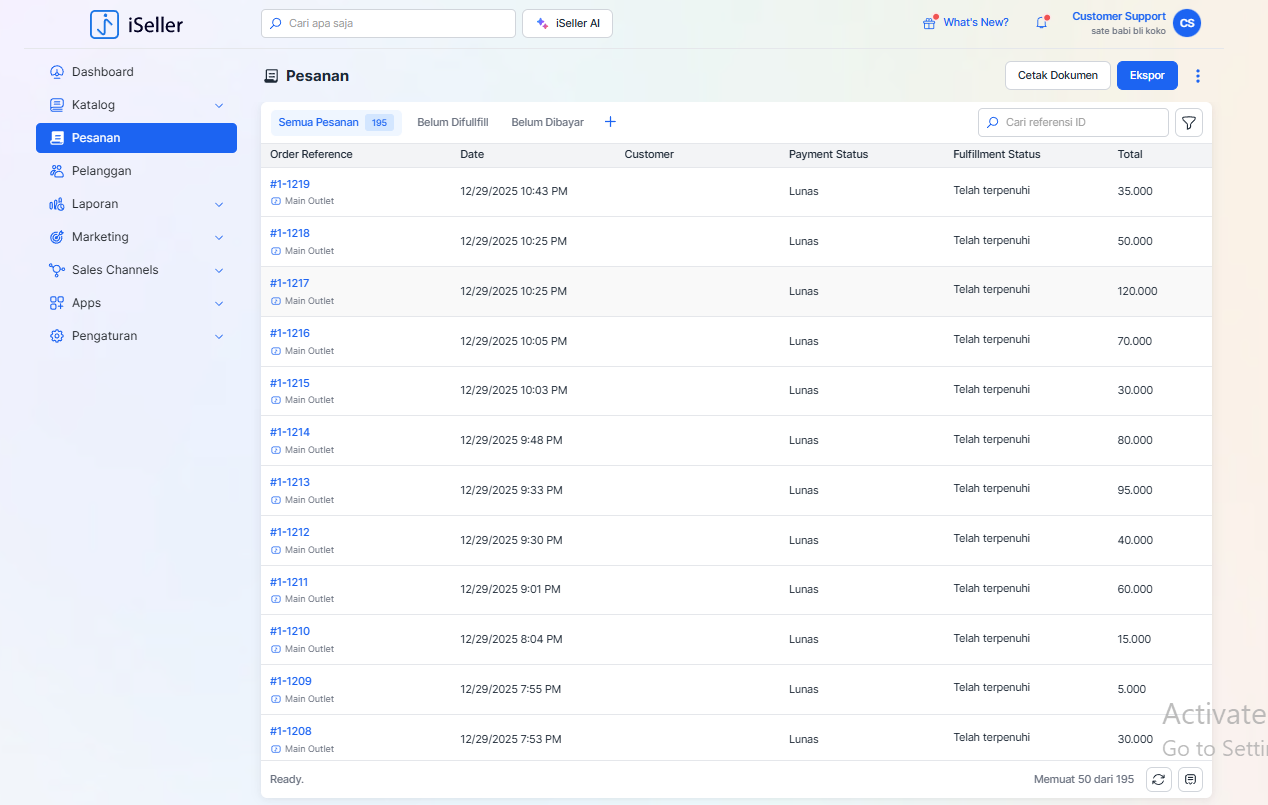1268x805 pixels.
Task: Open the iSeller AI assistant
Action: tap(567, 23)
